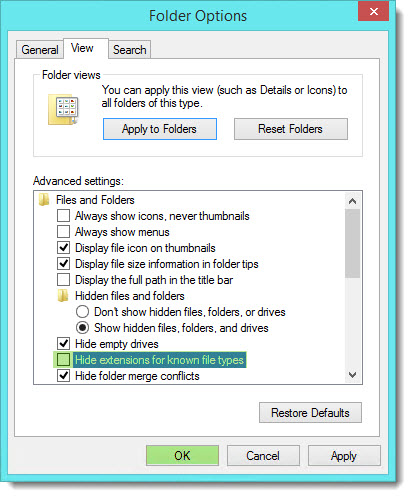Click the Folder views group label
The image size is (411, 497).
pos(71,75)
